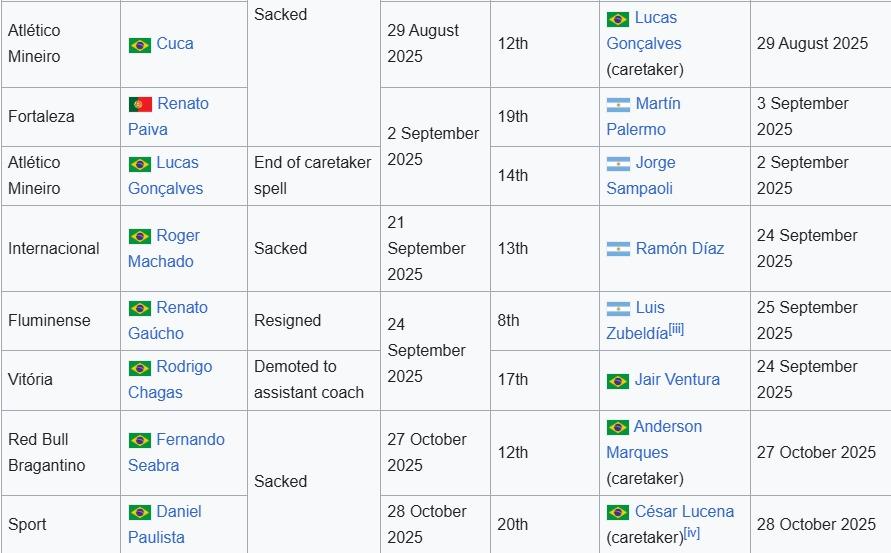Open the Fernando Seabra link
891x553 pixels.
coord(190,440)
